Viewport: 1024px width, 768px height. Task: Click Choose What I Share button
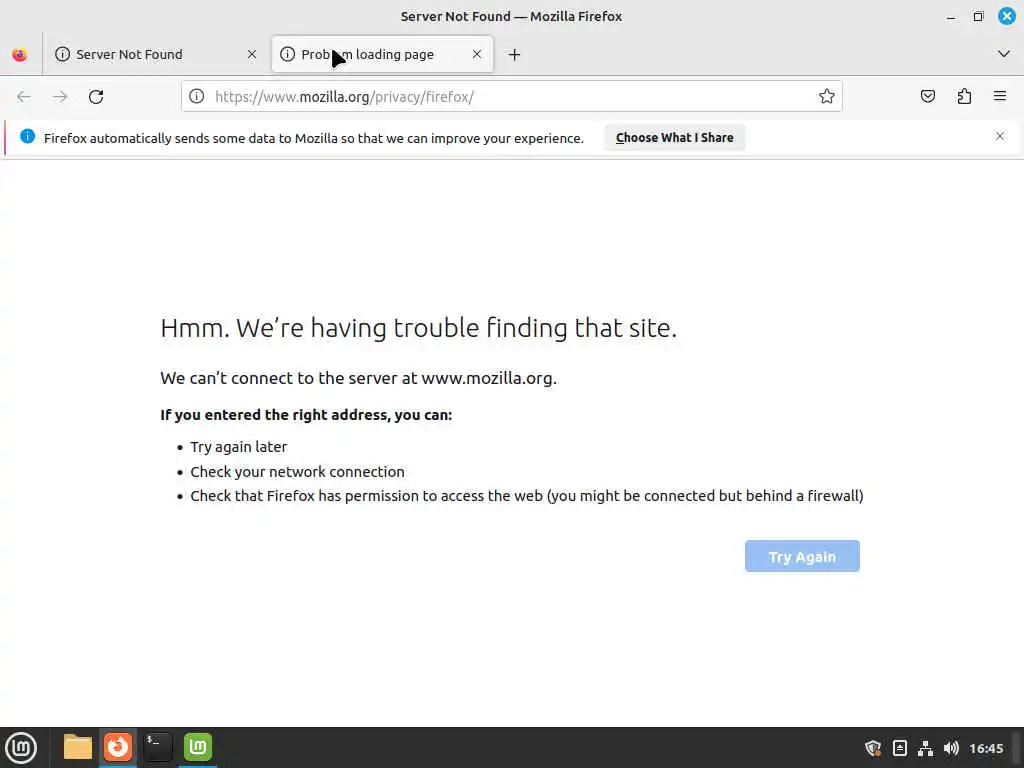(x=675, y=138)
